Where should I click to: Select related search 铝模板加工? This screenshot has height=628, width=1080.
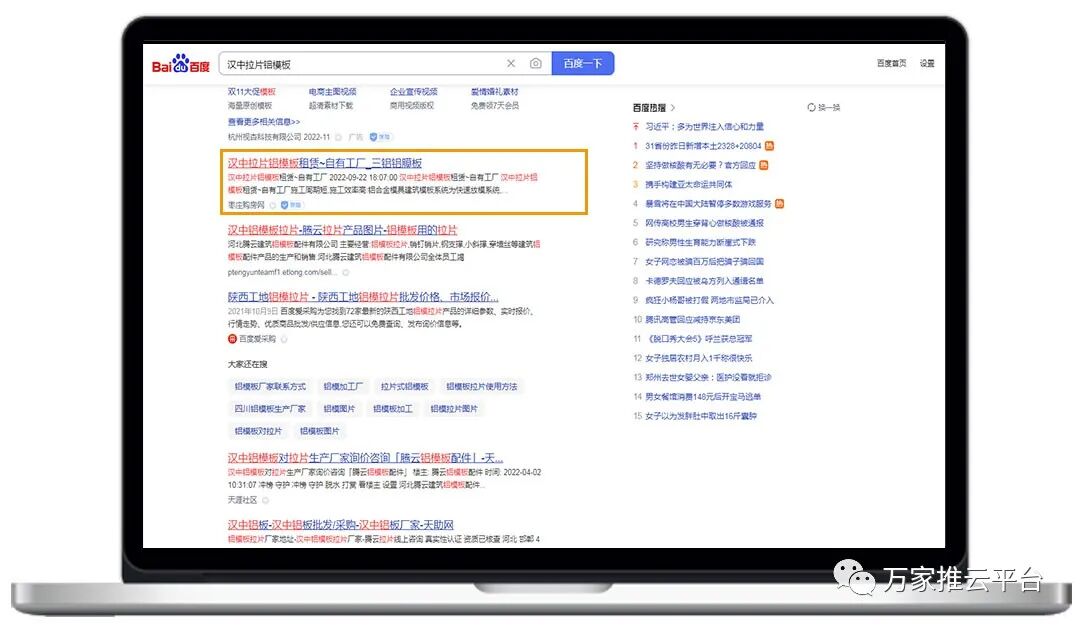pyautogui.click(x=393, y=409)
